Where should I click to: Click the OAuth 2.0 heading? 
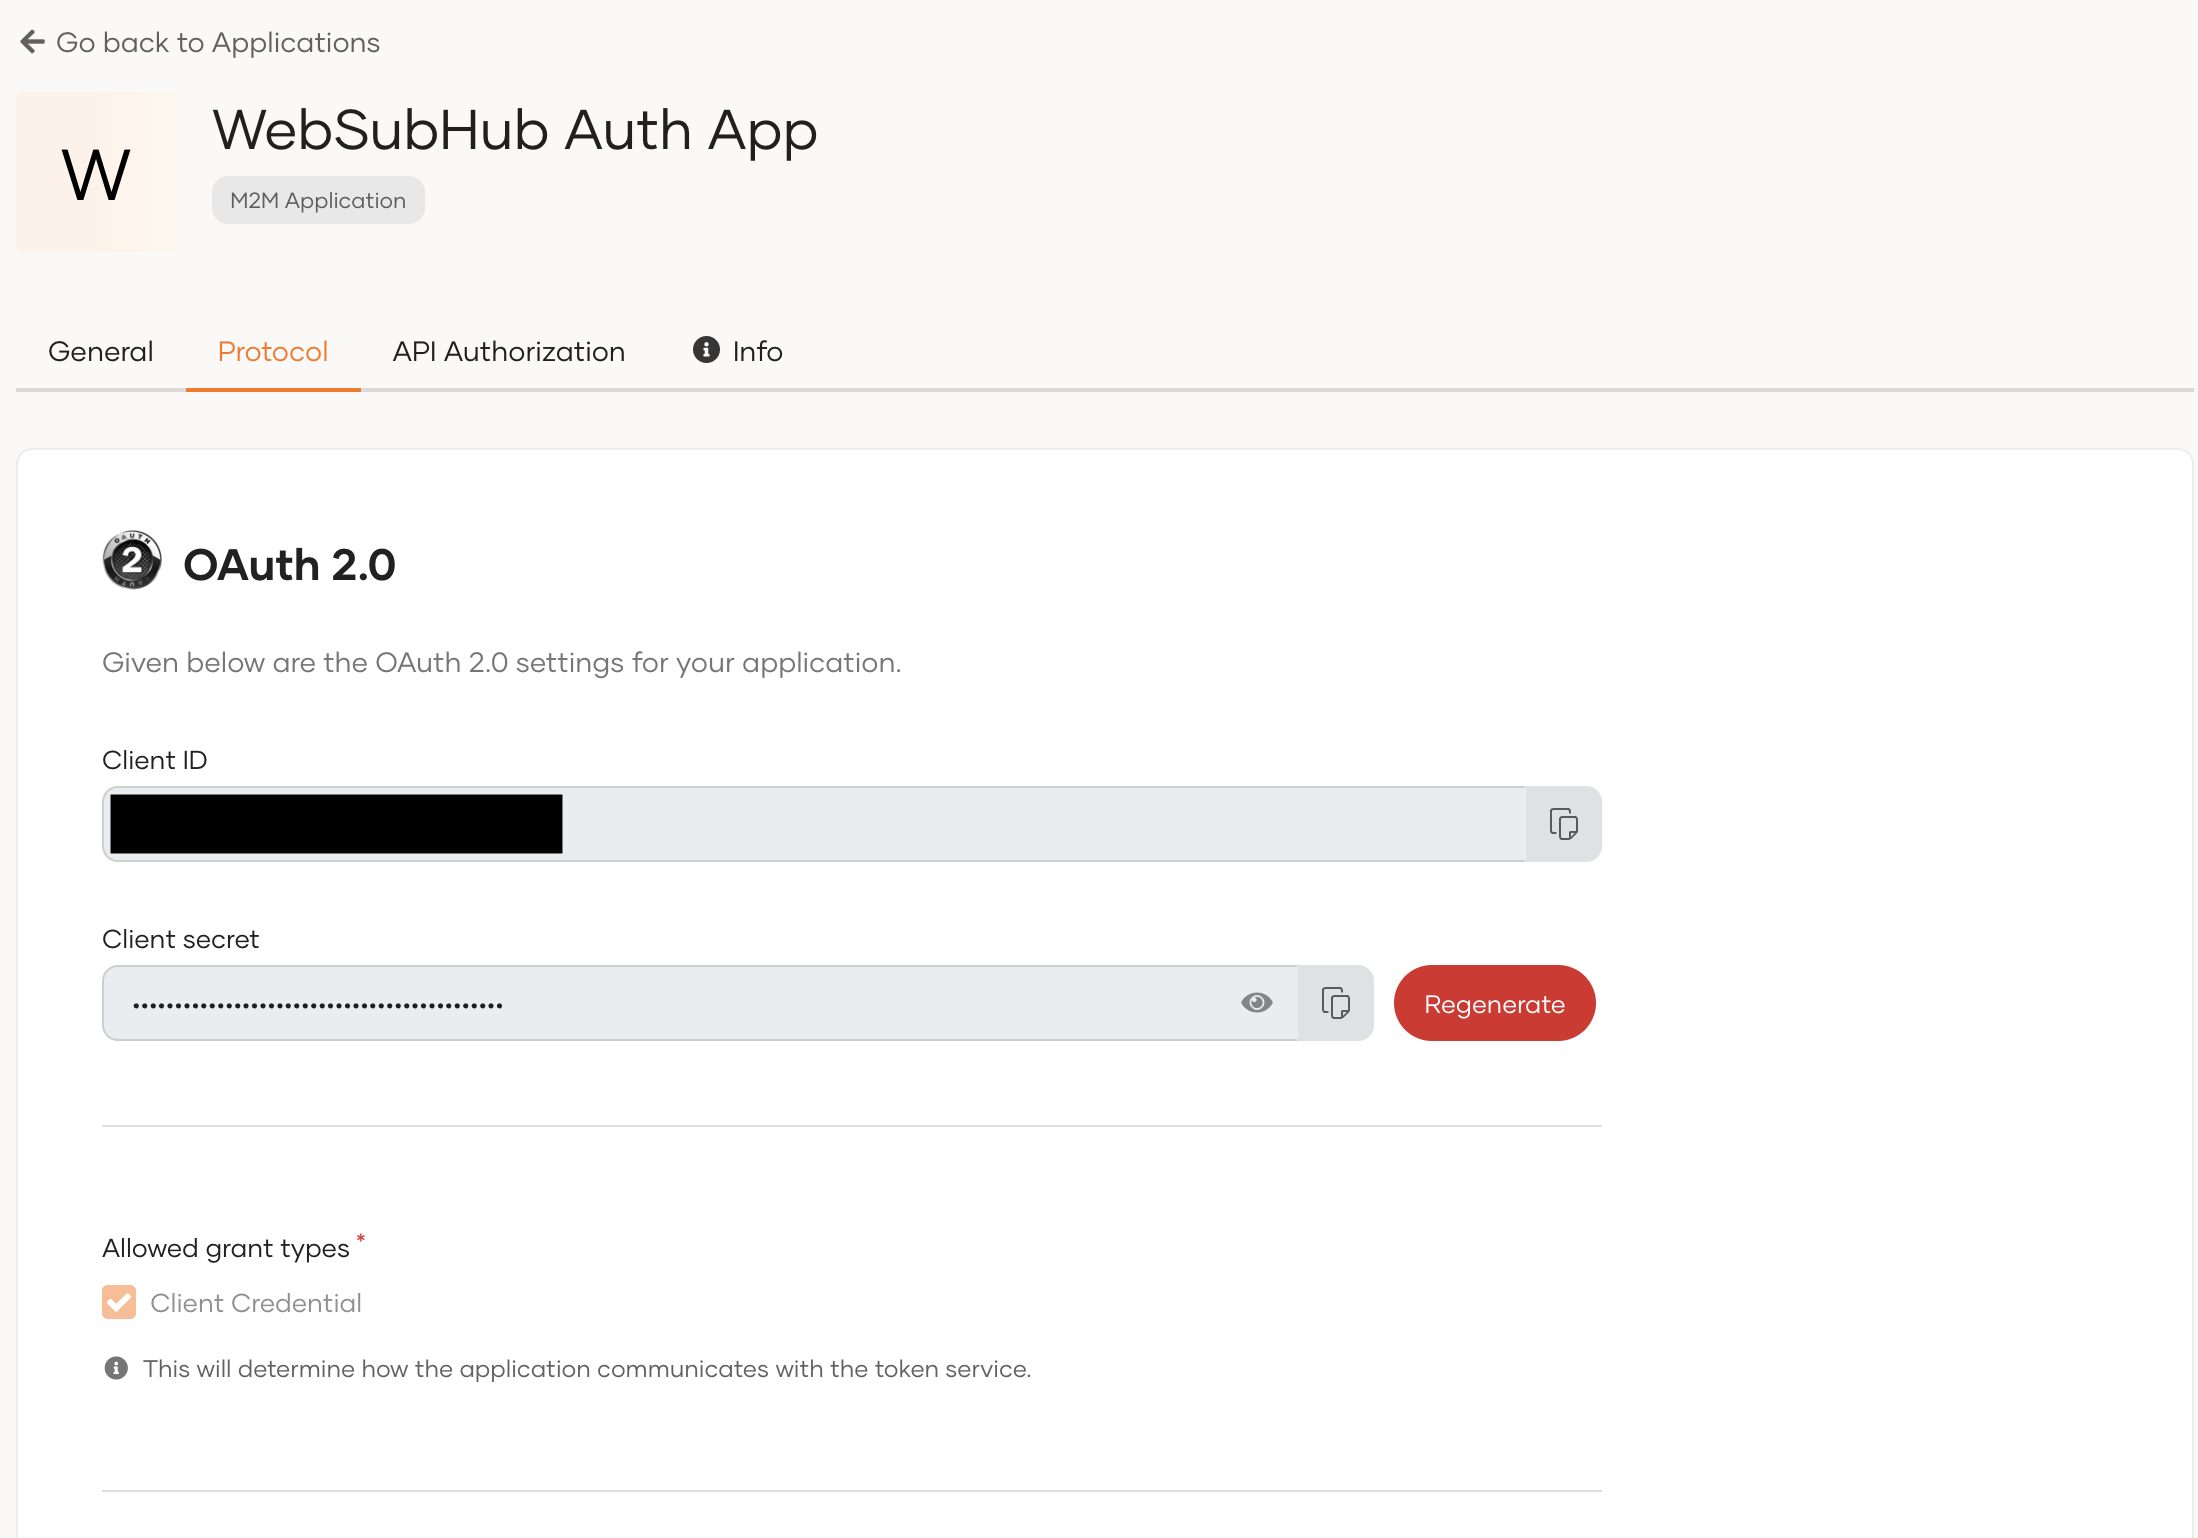coord(289,565)
